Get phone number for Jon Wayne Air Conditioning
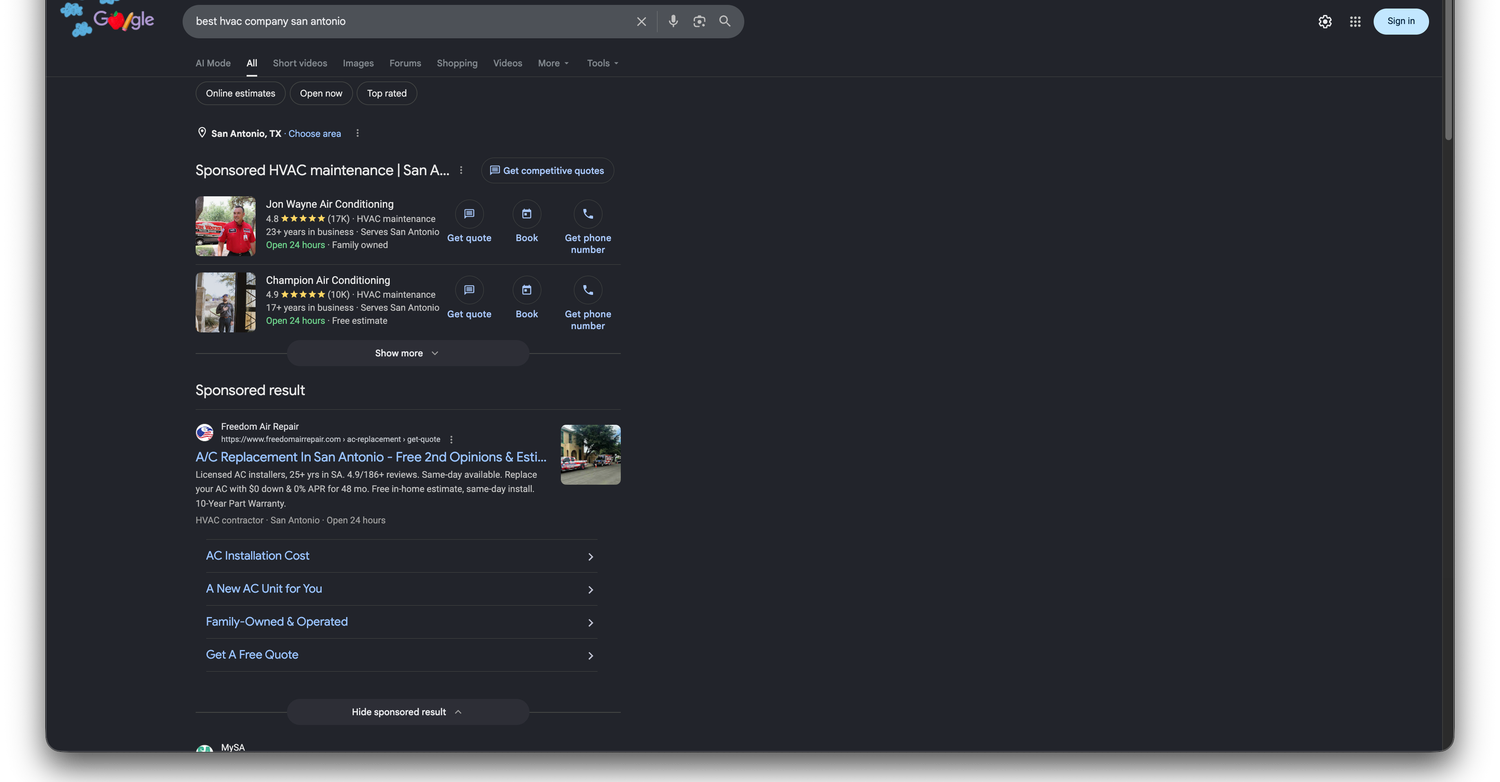Viewport: 1500px width, 782px height. pos(588,227)
